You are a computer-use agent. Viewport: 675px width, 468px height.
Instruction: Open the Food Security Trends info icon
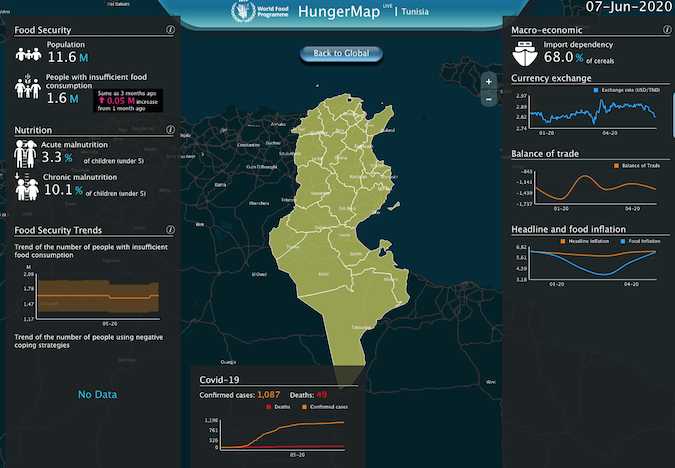coord(170,229)
